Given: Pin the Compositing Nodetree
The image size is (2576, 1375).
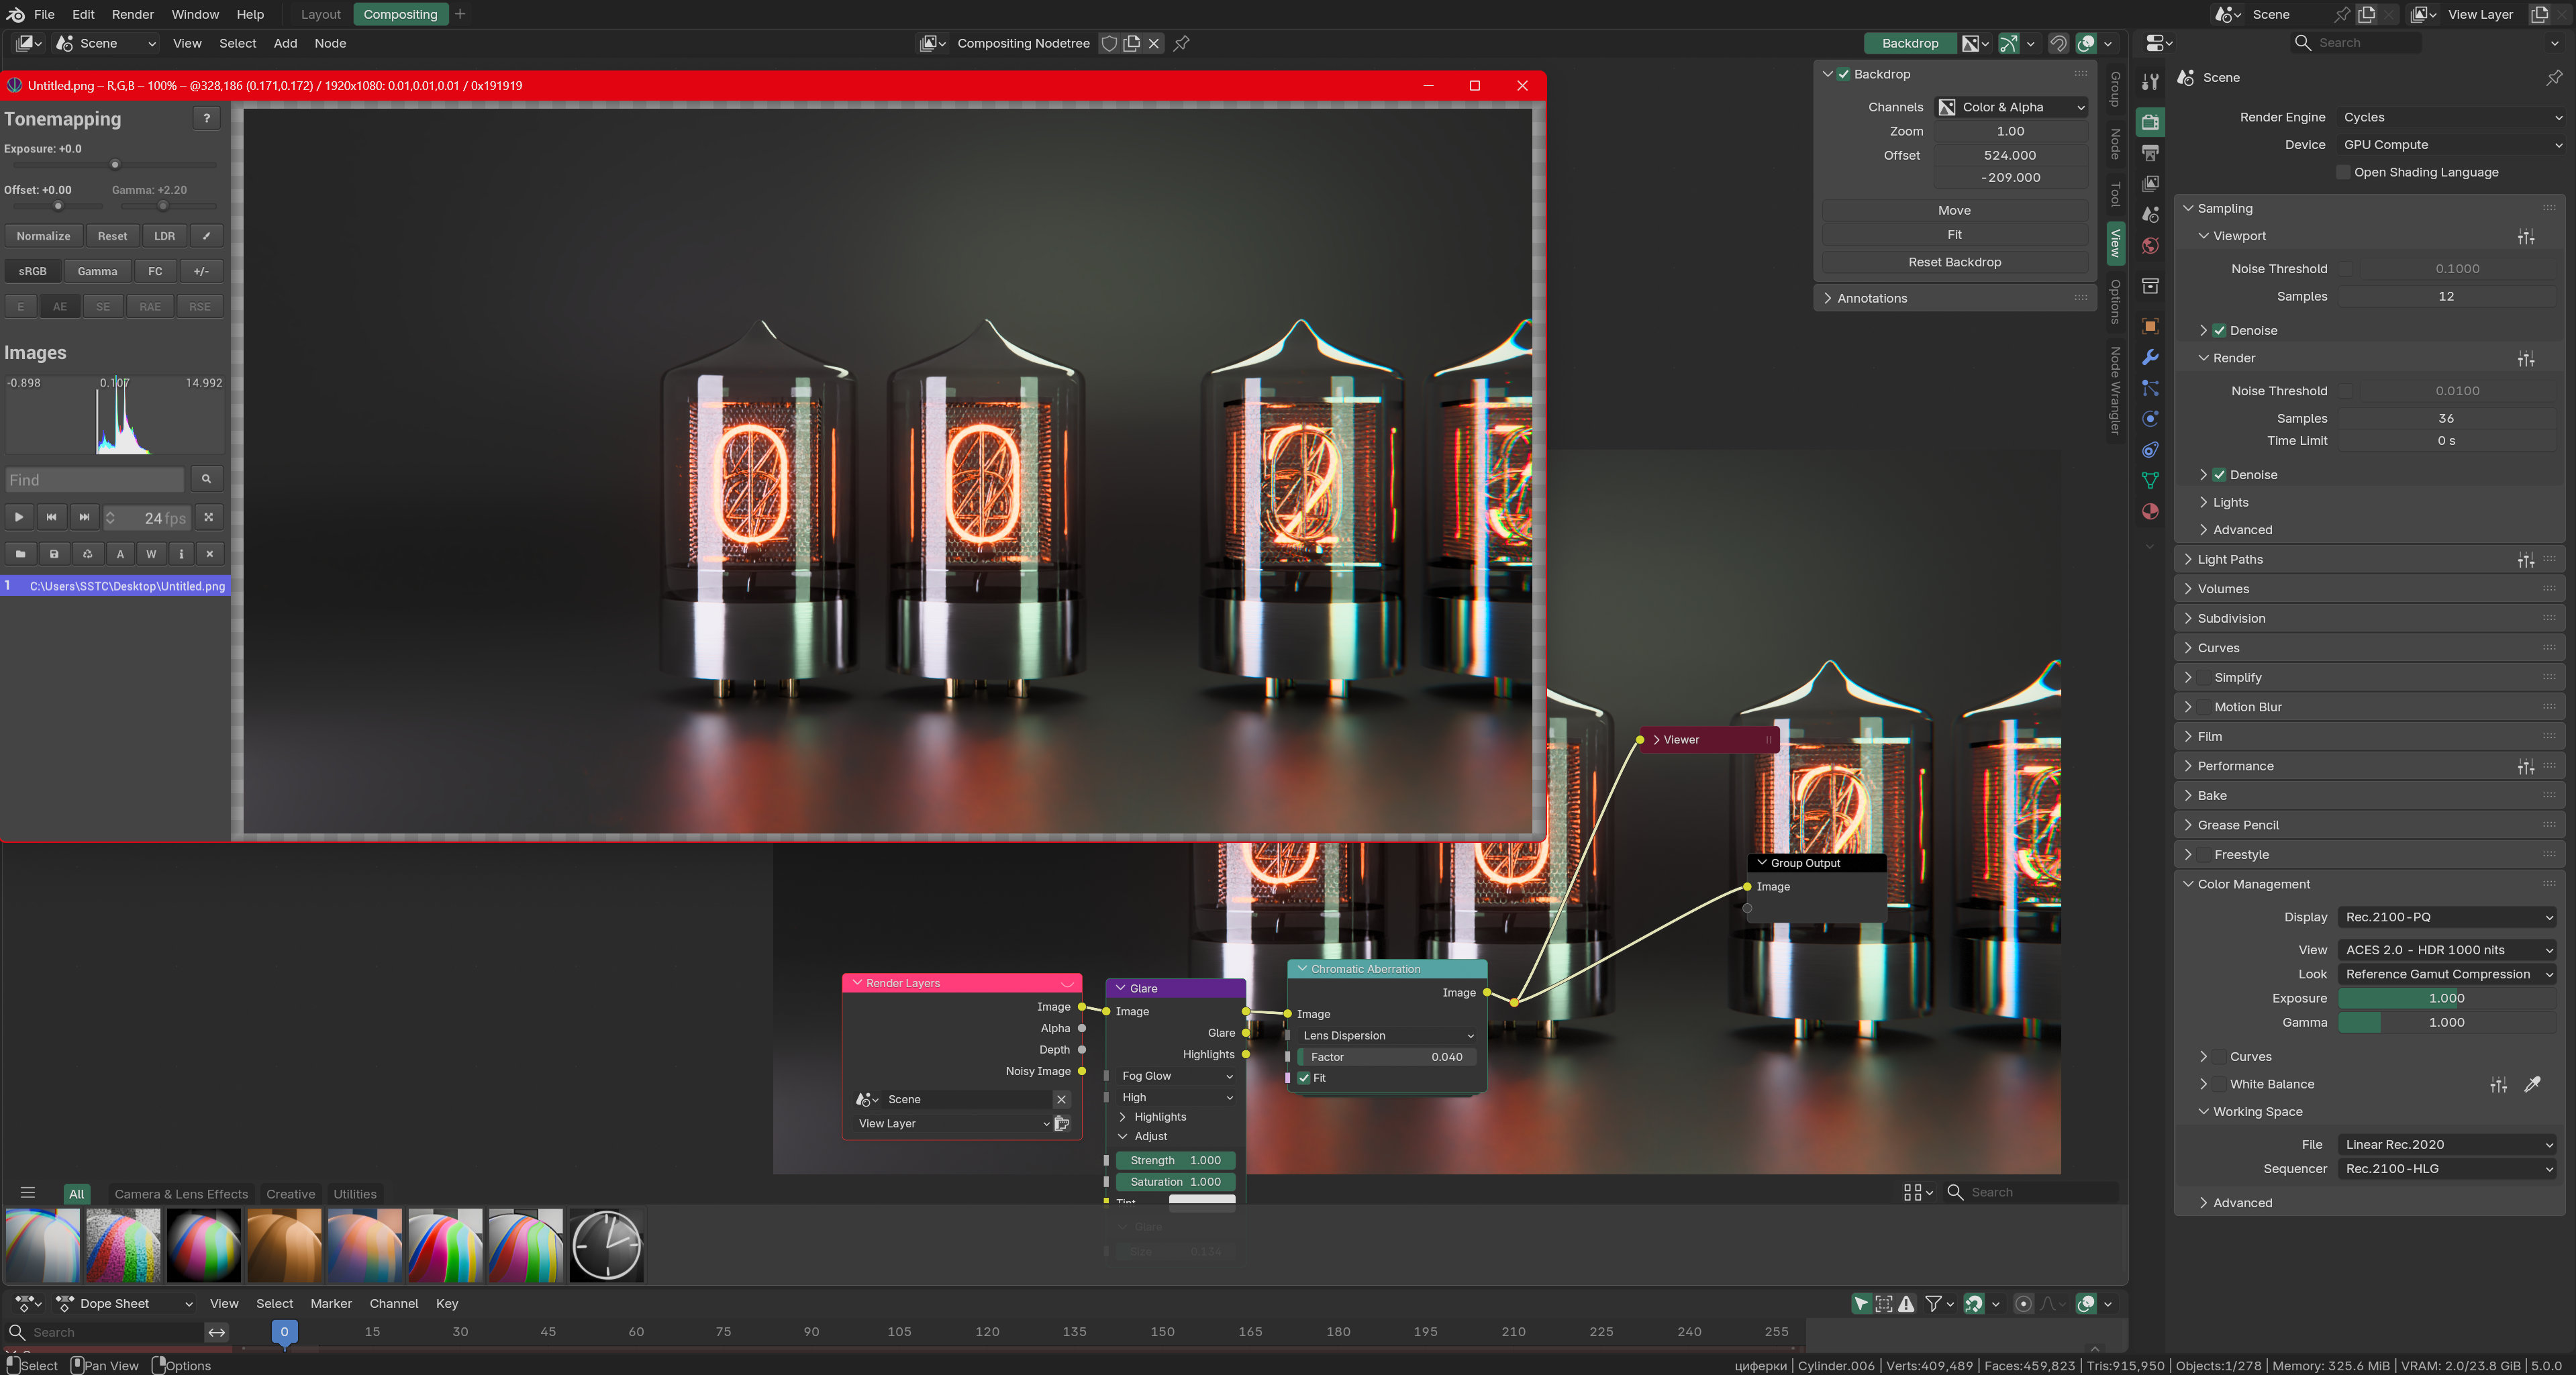Looking at the screenshot, I should tap(1181, 43).
